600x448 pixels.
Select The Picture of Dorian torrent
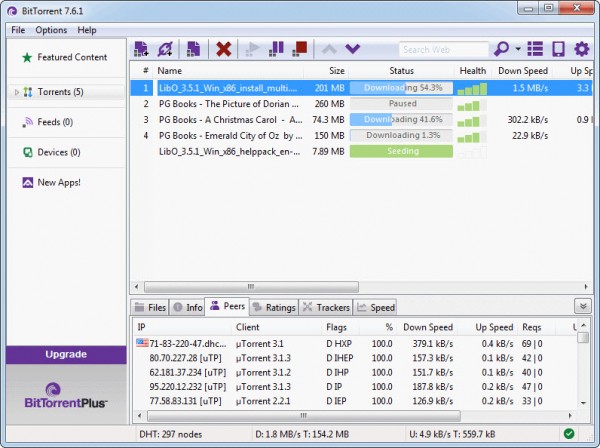(361, 104)
